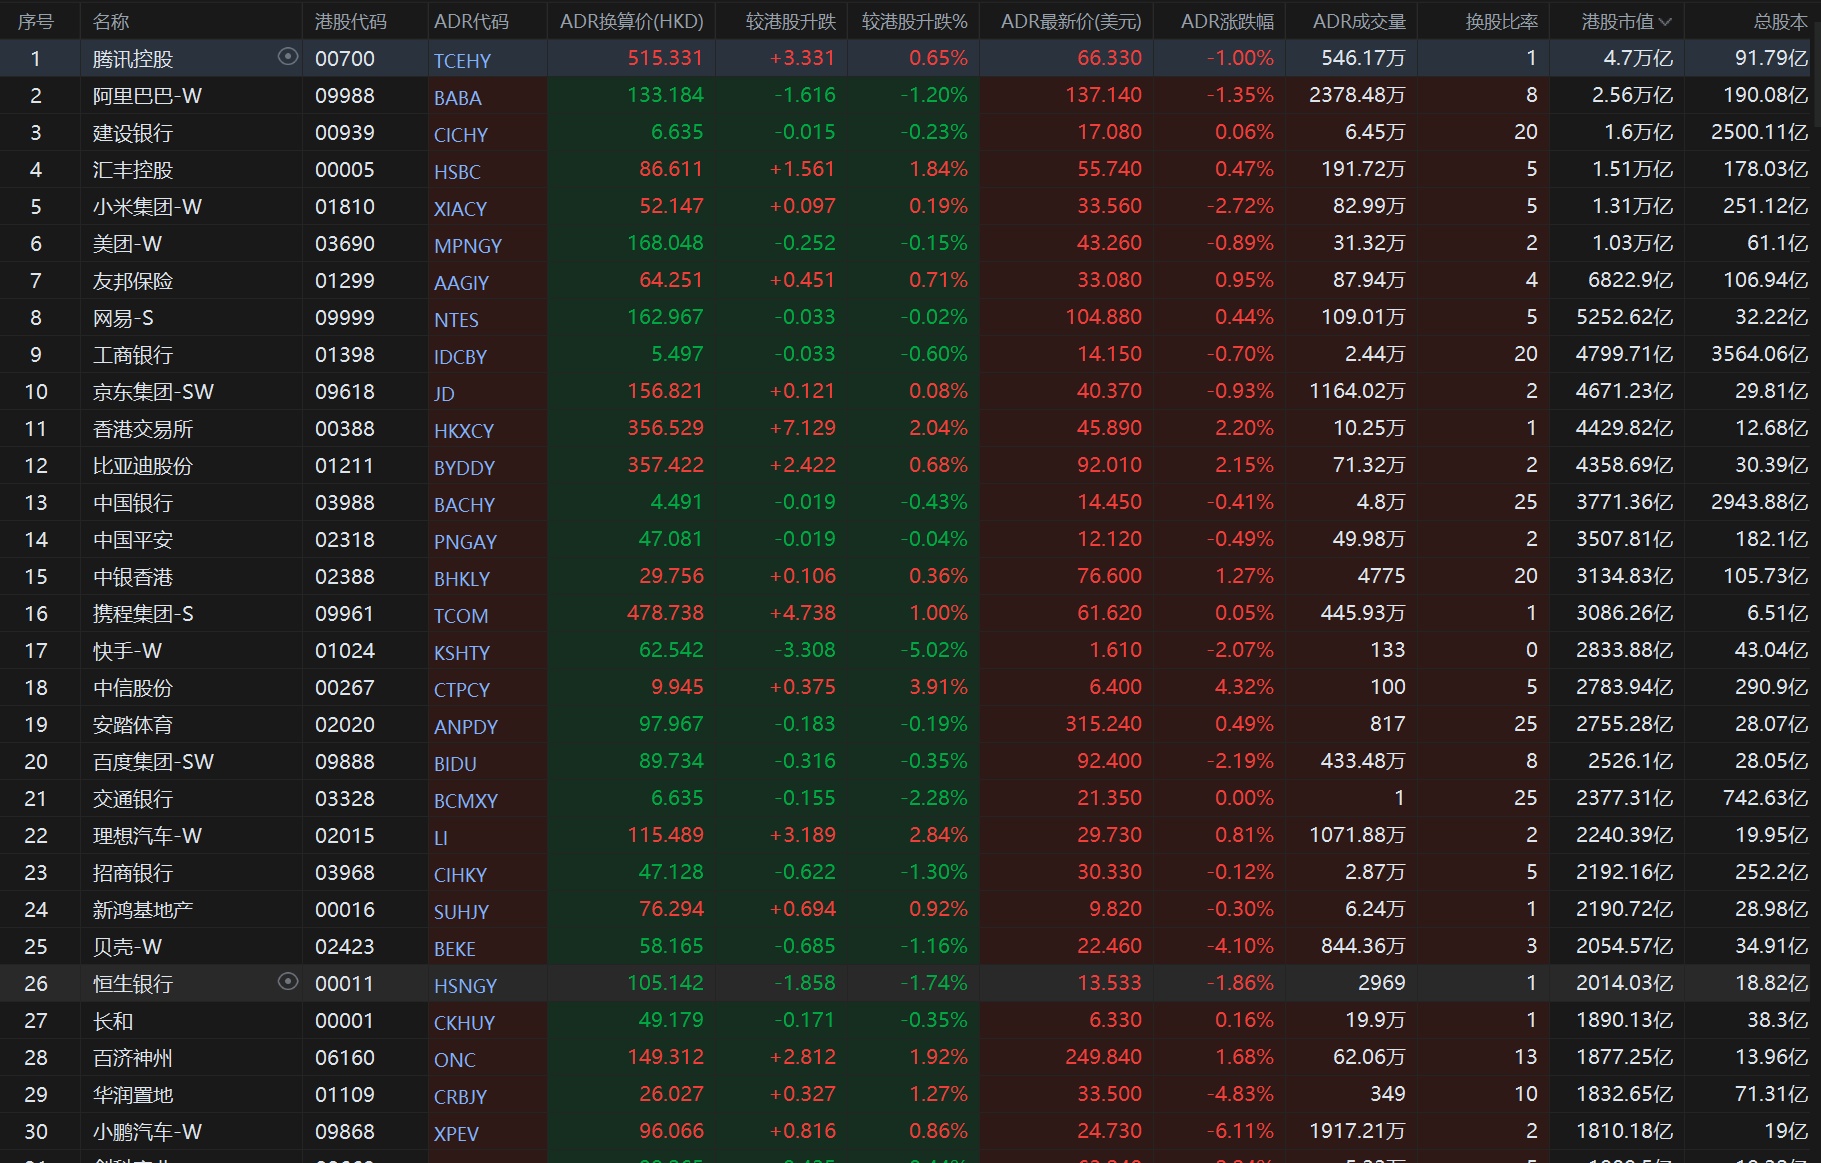Select the 美团-W stock name

click(x=127, y=244)
